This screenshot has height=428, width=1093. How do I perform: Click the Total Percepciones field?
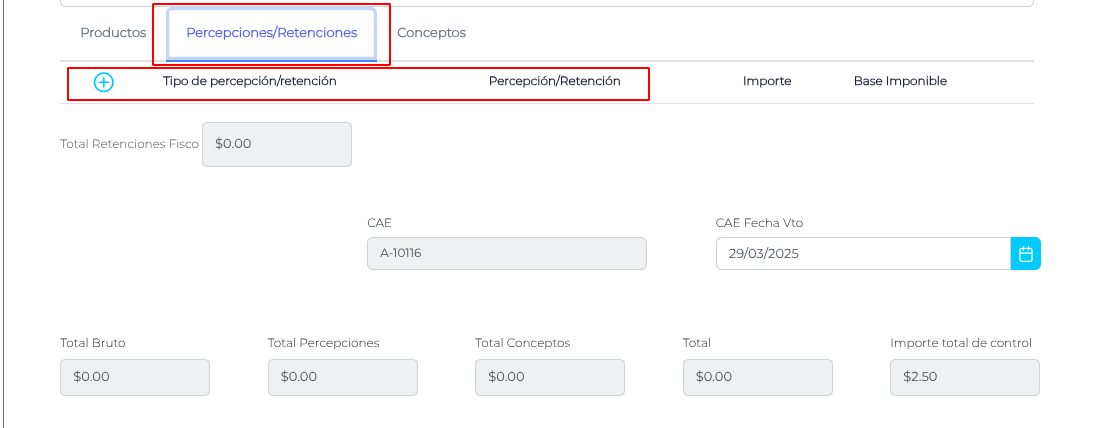(x=342, y=378)
